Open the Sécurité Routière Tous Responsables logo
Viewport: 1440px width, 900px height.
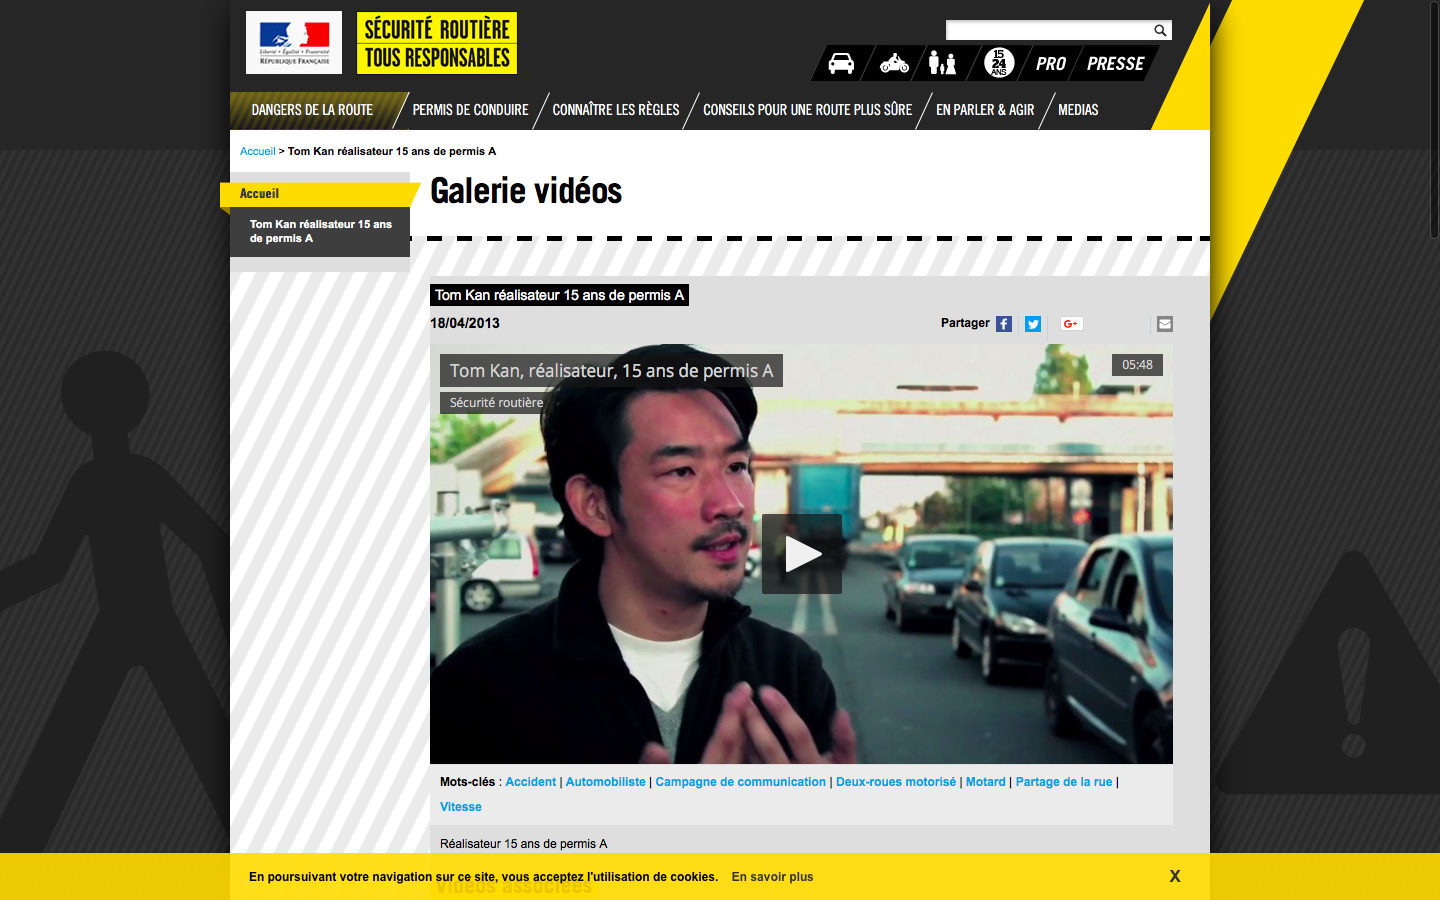pyautogui.click(x=437, y=43)
